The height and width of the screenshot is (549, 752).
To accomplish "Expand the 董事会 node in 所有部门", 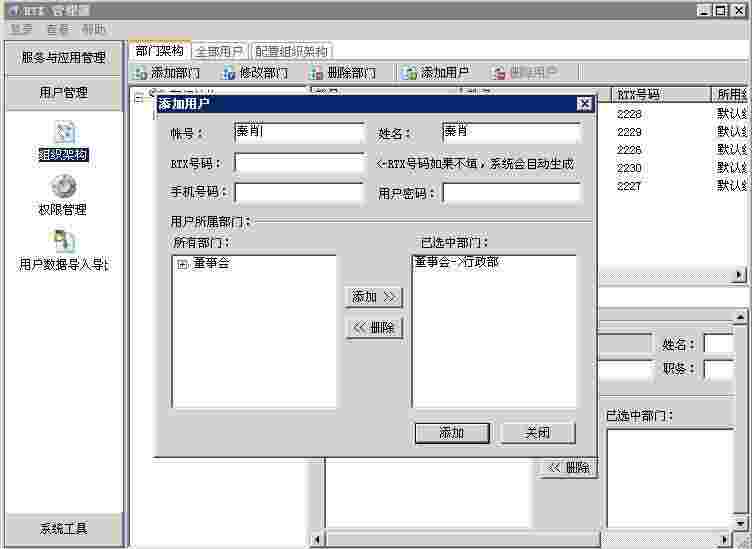I will point(181,264).
